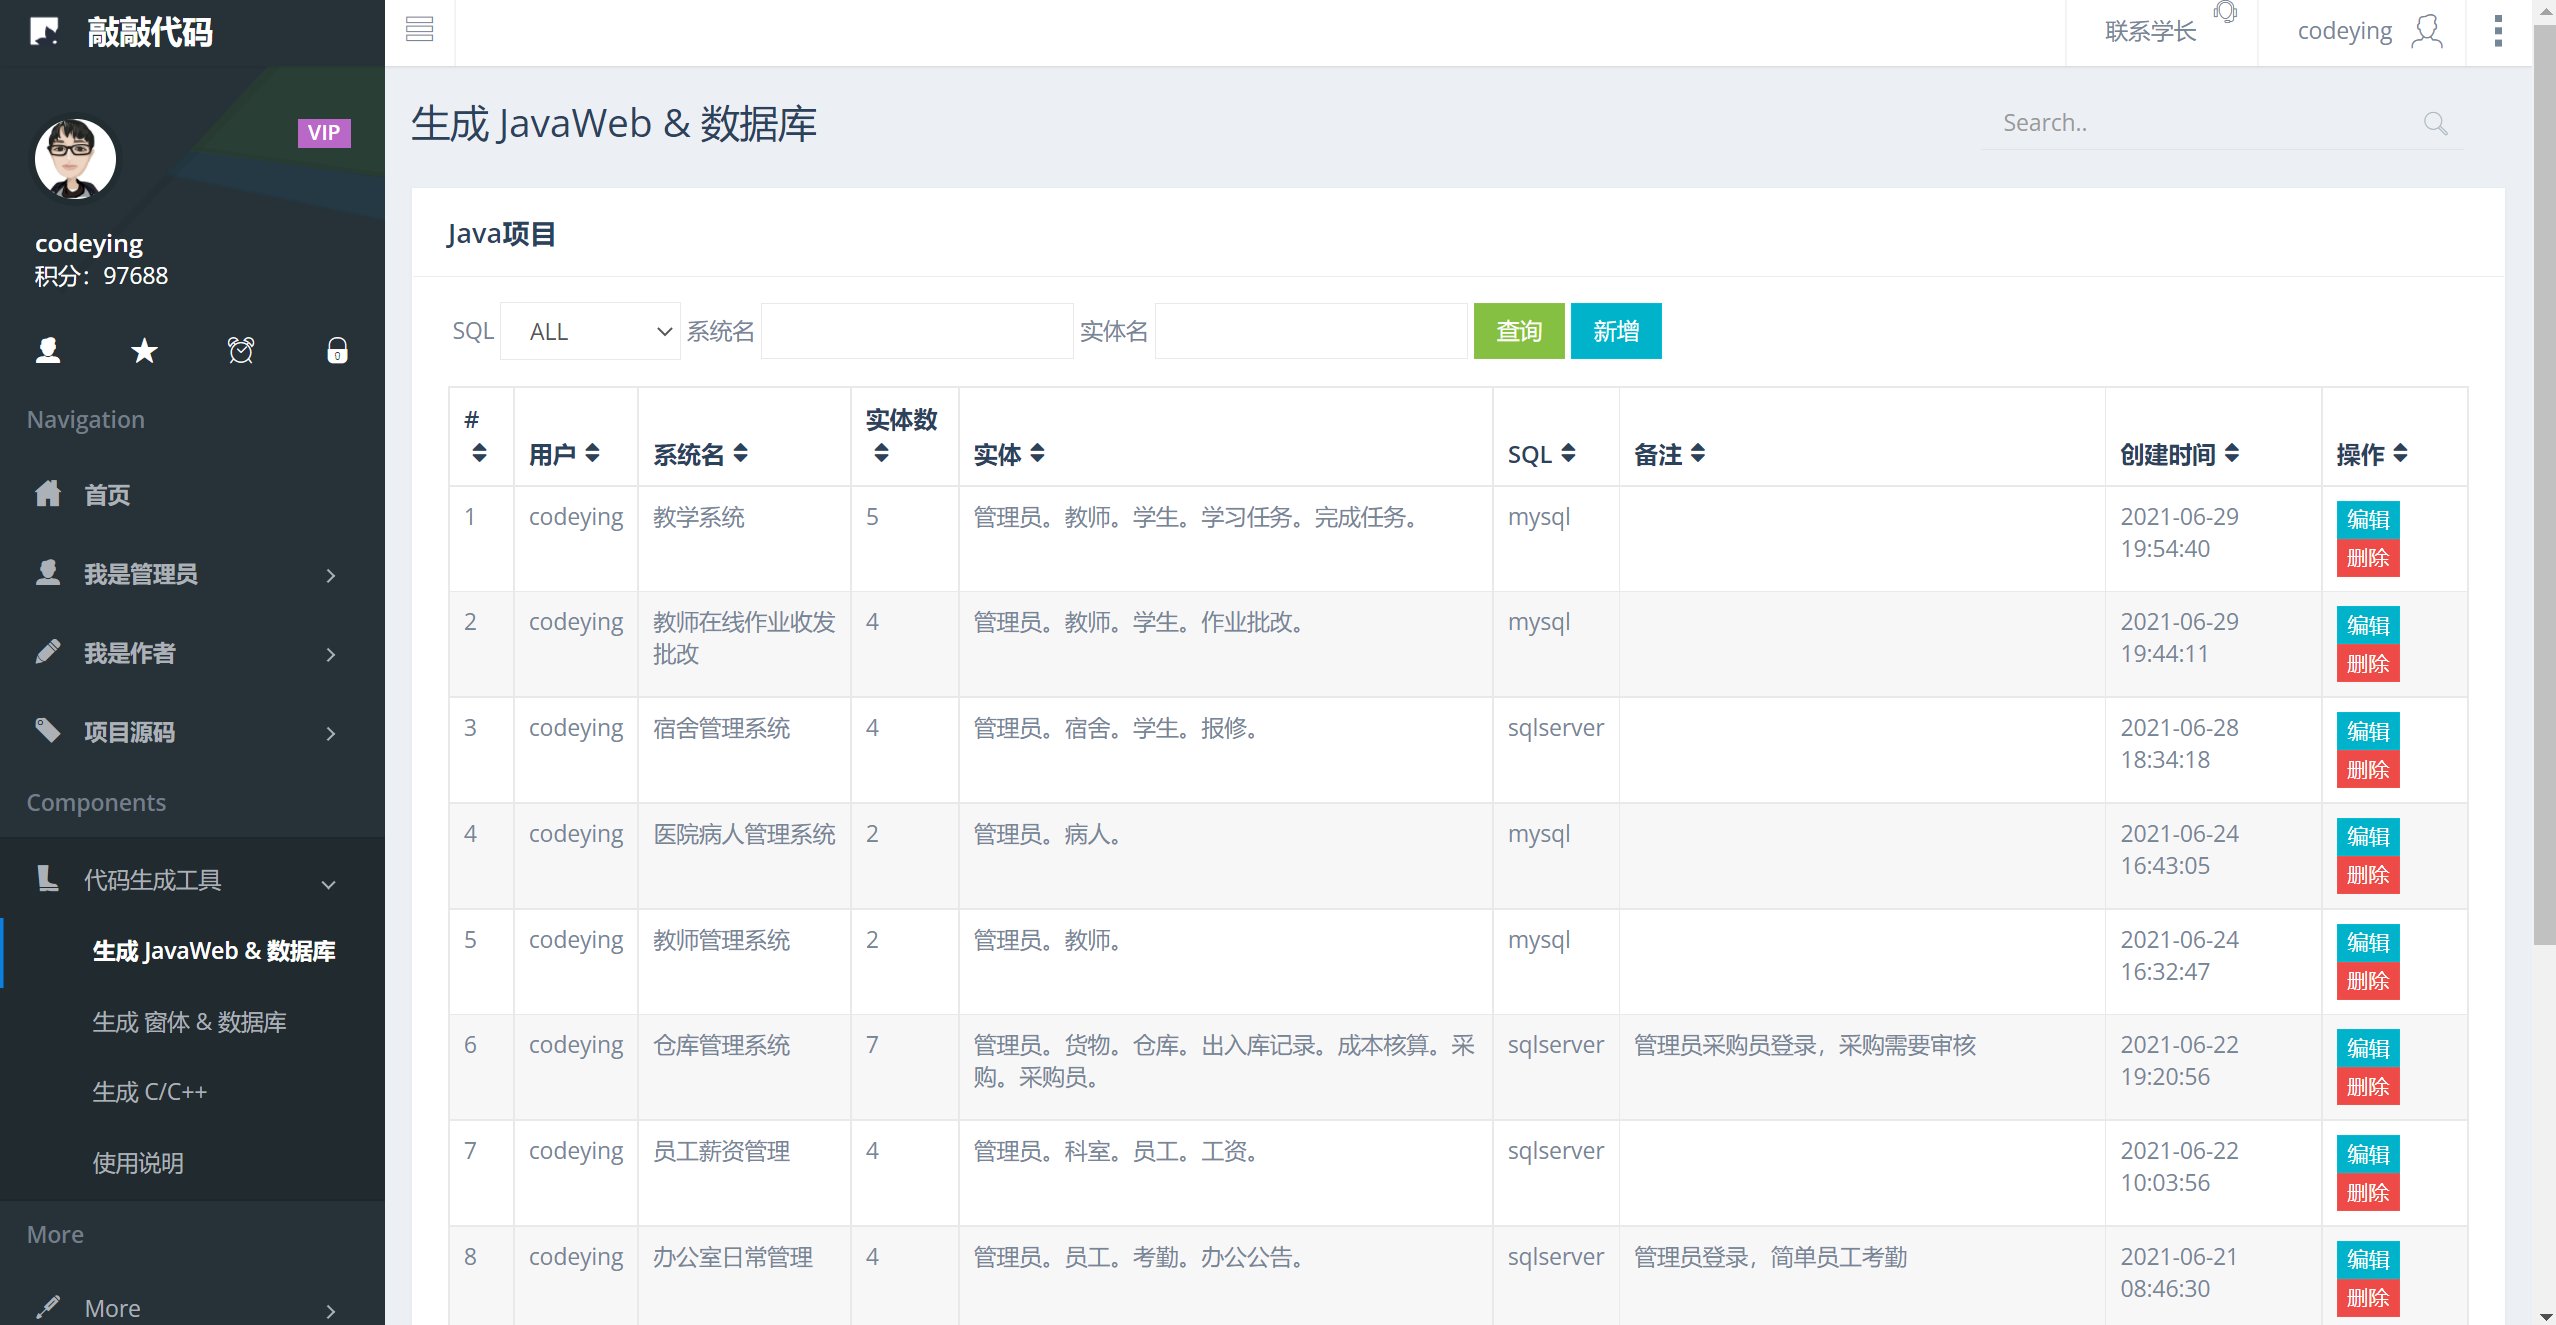This screenshot has width=2556, height=1325.
Task: Open the vertical three-dot options menu
Action: click(x=2498, y=31)
